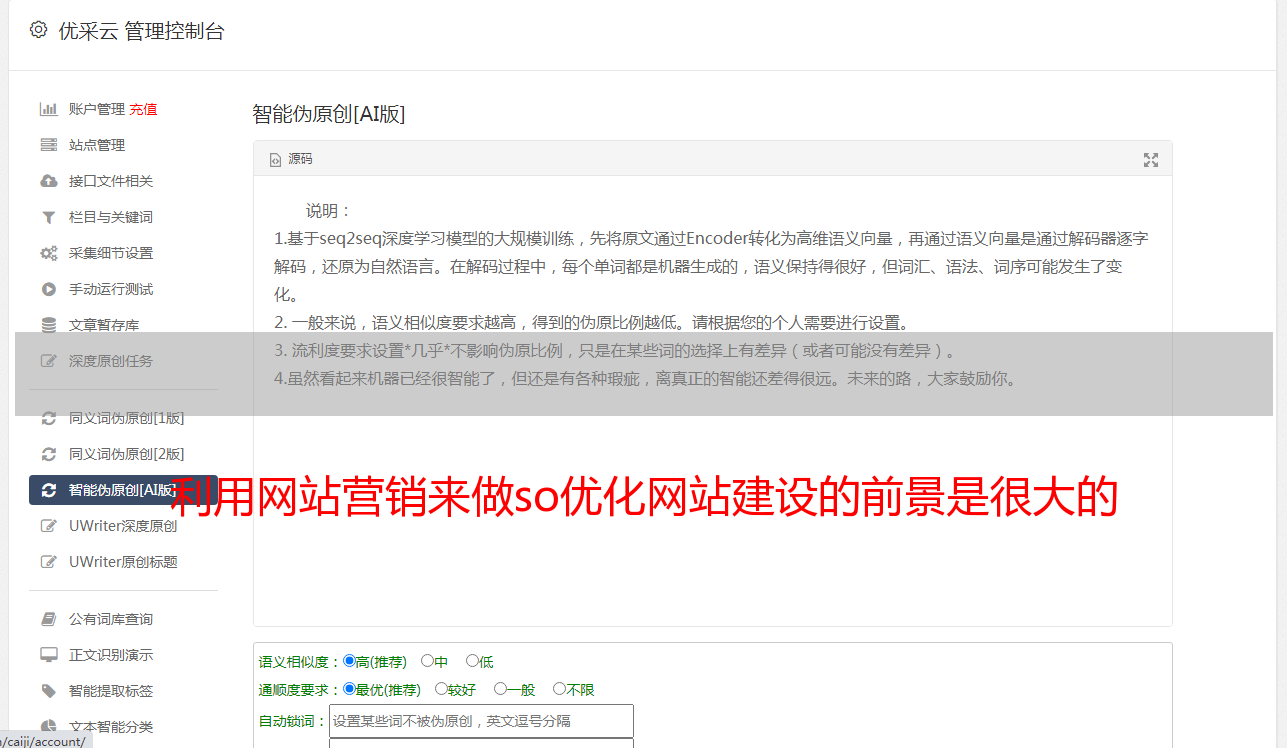Go to 同义词伪原创[1版] page

(x=127, y=418)
